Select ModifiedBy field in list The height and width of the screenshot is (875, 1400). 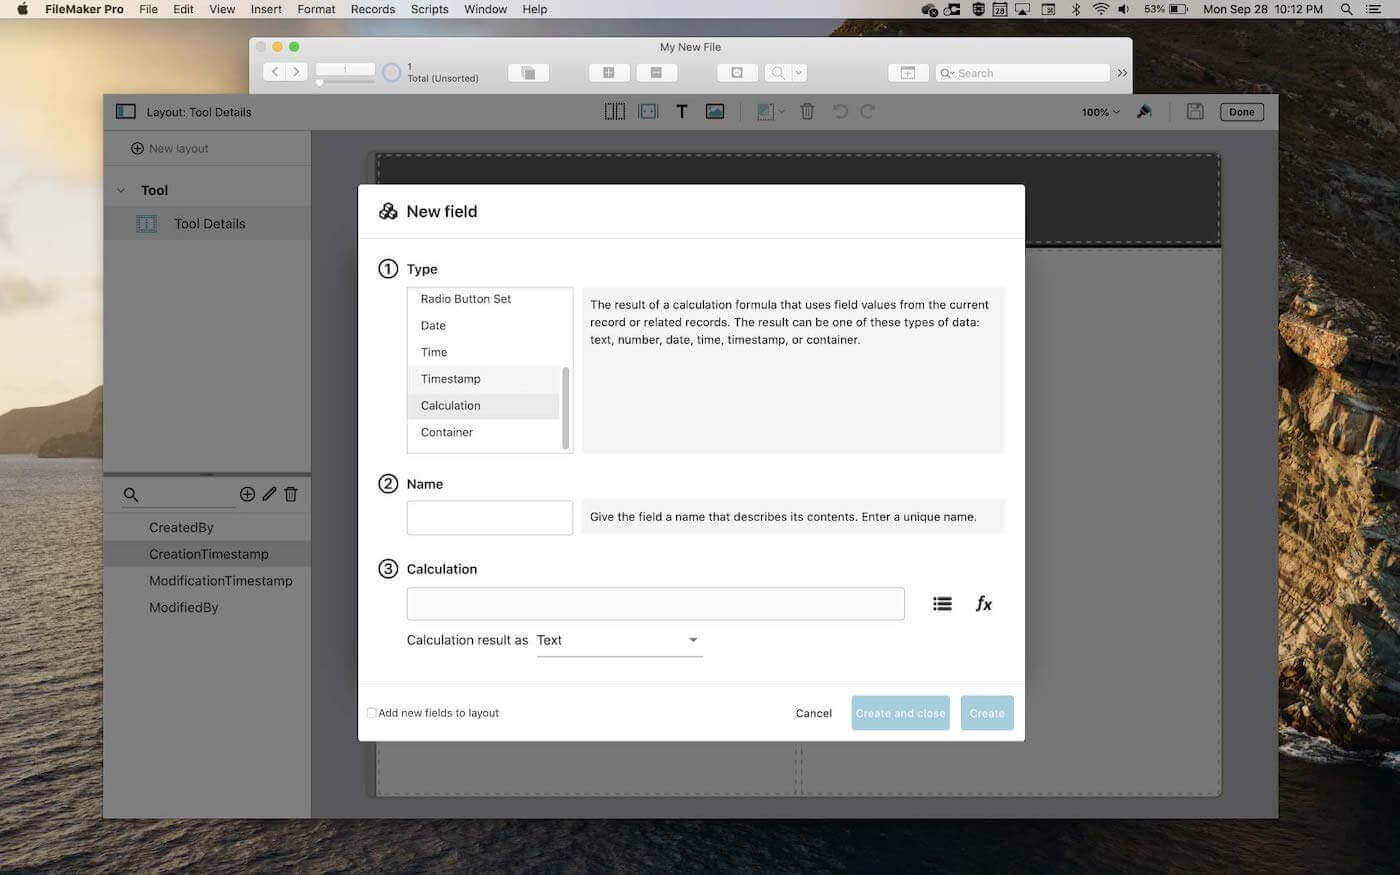207,607
